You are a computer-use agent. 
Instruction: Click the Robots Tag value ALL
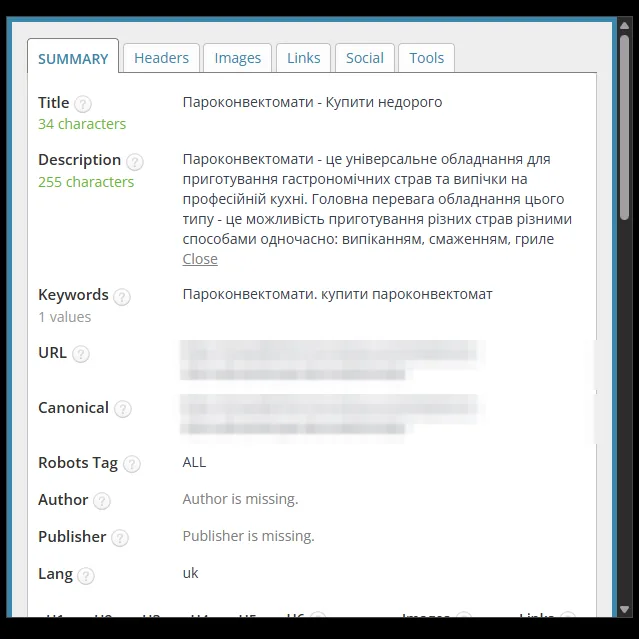click(194, 462)
